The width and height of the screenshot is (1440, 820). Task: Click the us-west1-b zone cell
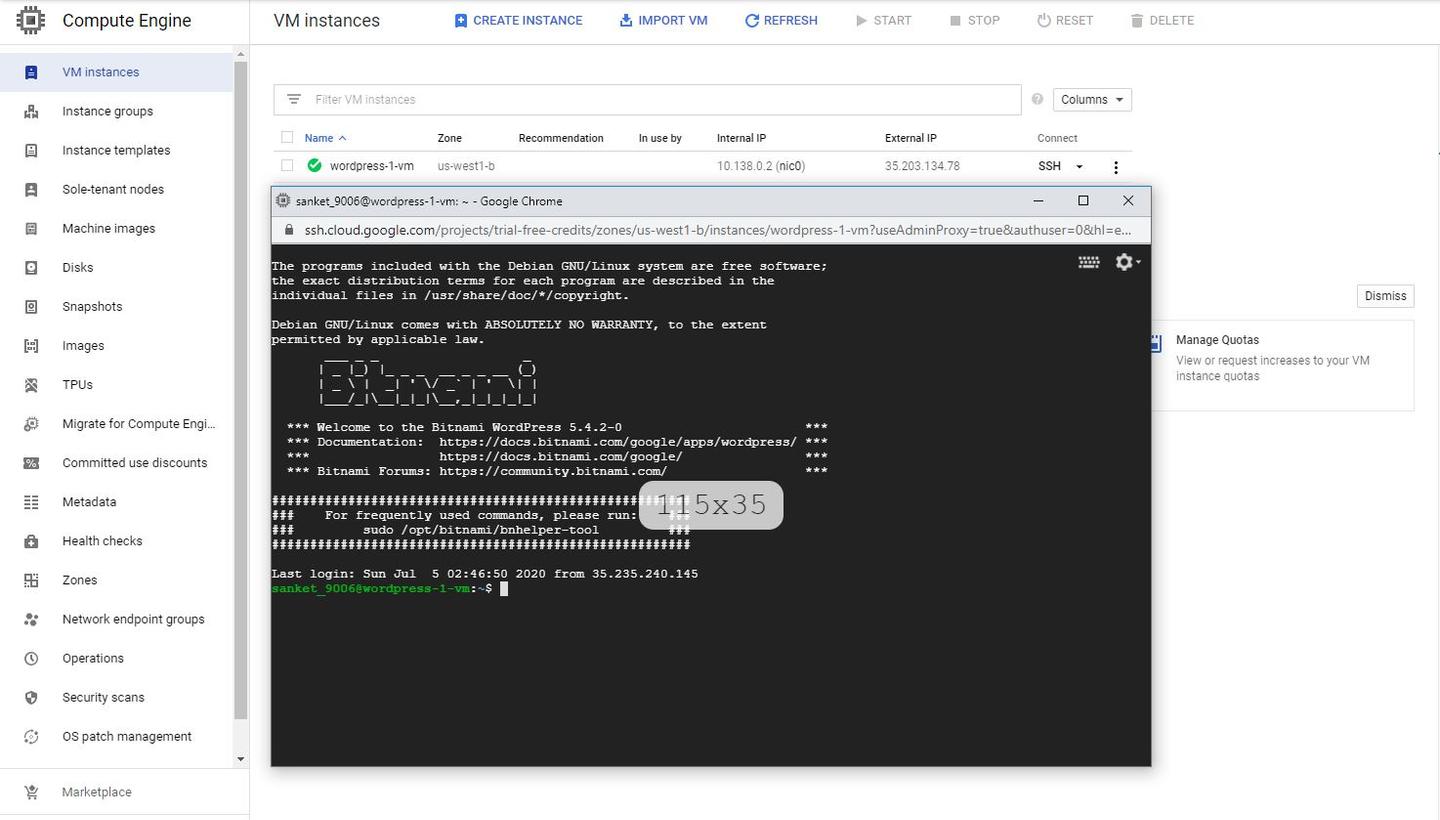(x=466, y=166)
